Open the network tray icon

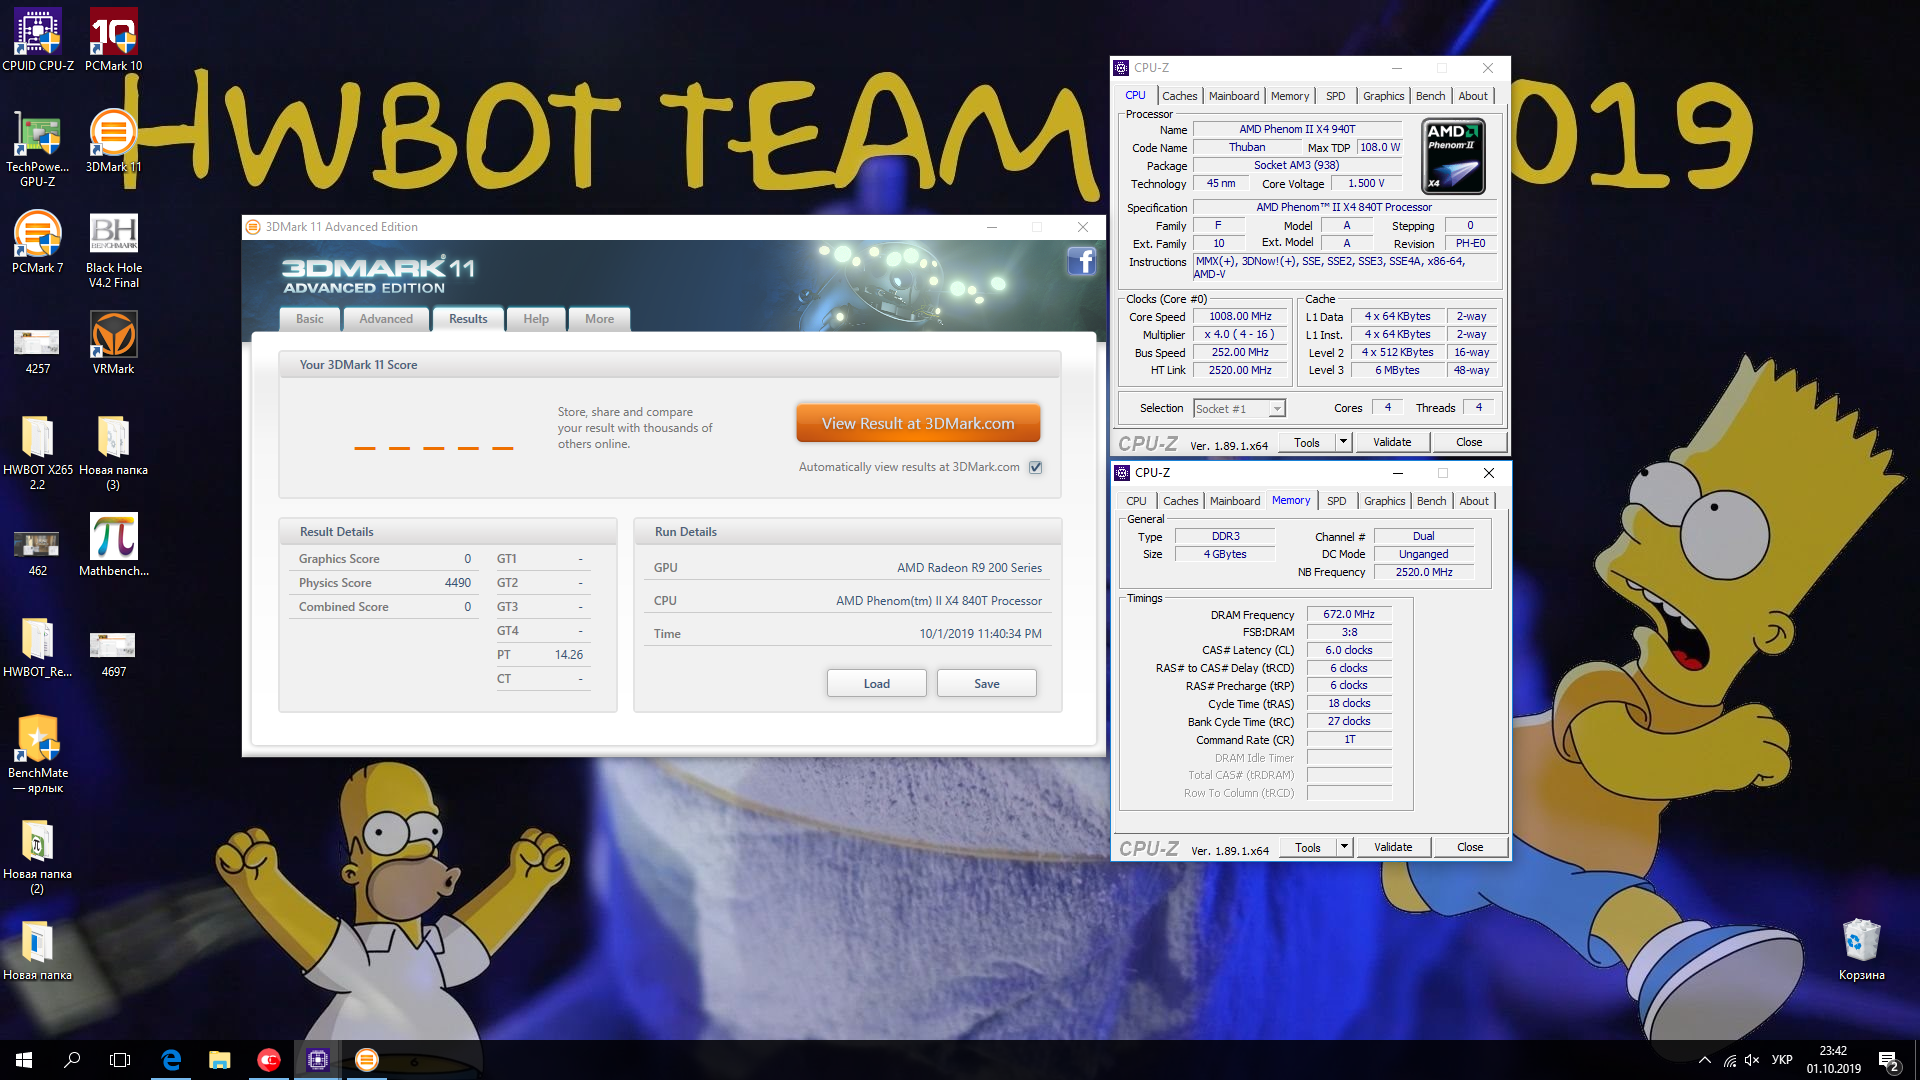(1729, 1060)
